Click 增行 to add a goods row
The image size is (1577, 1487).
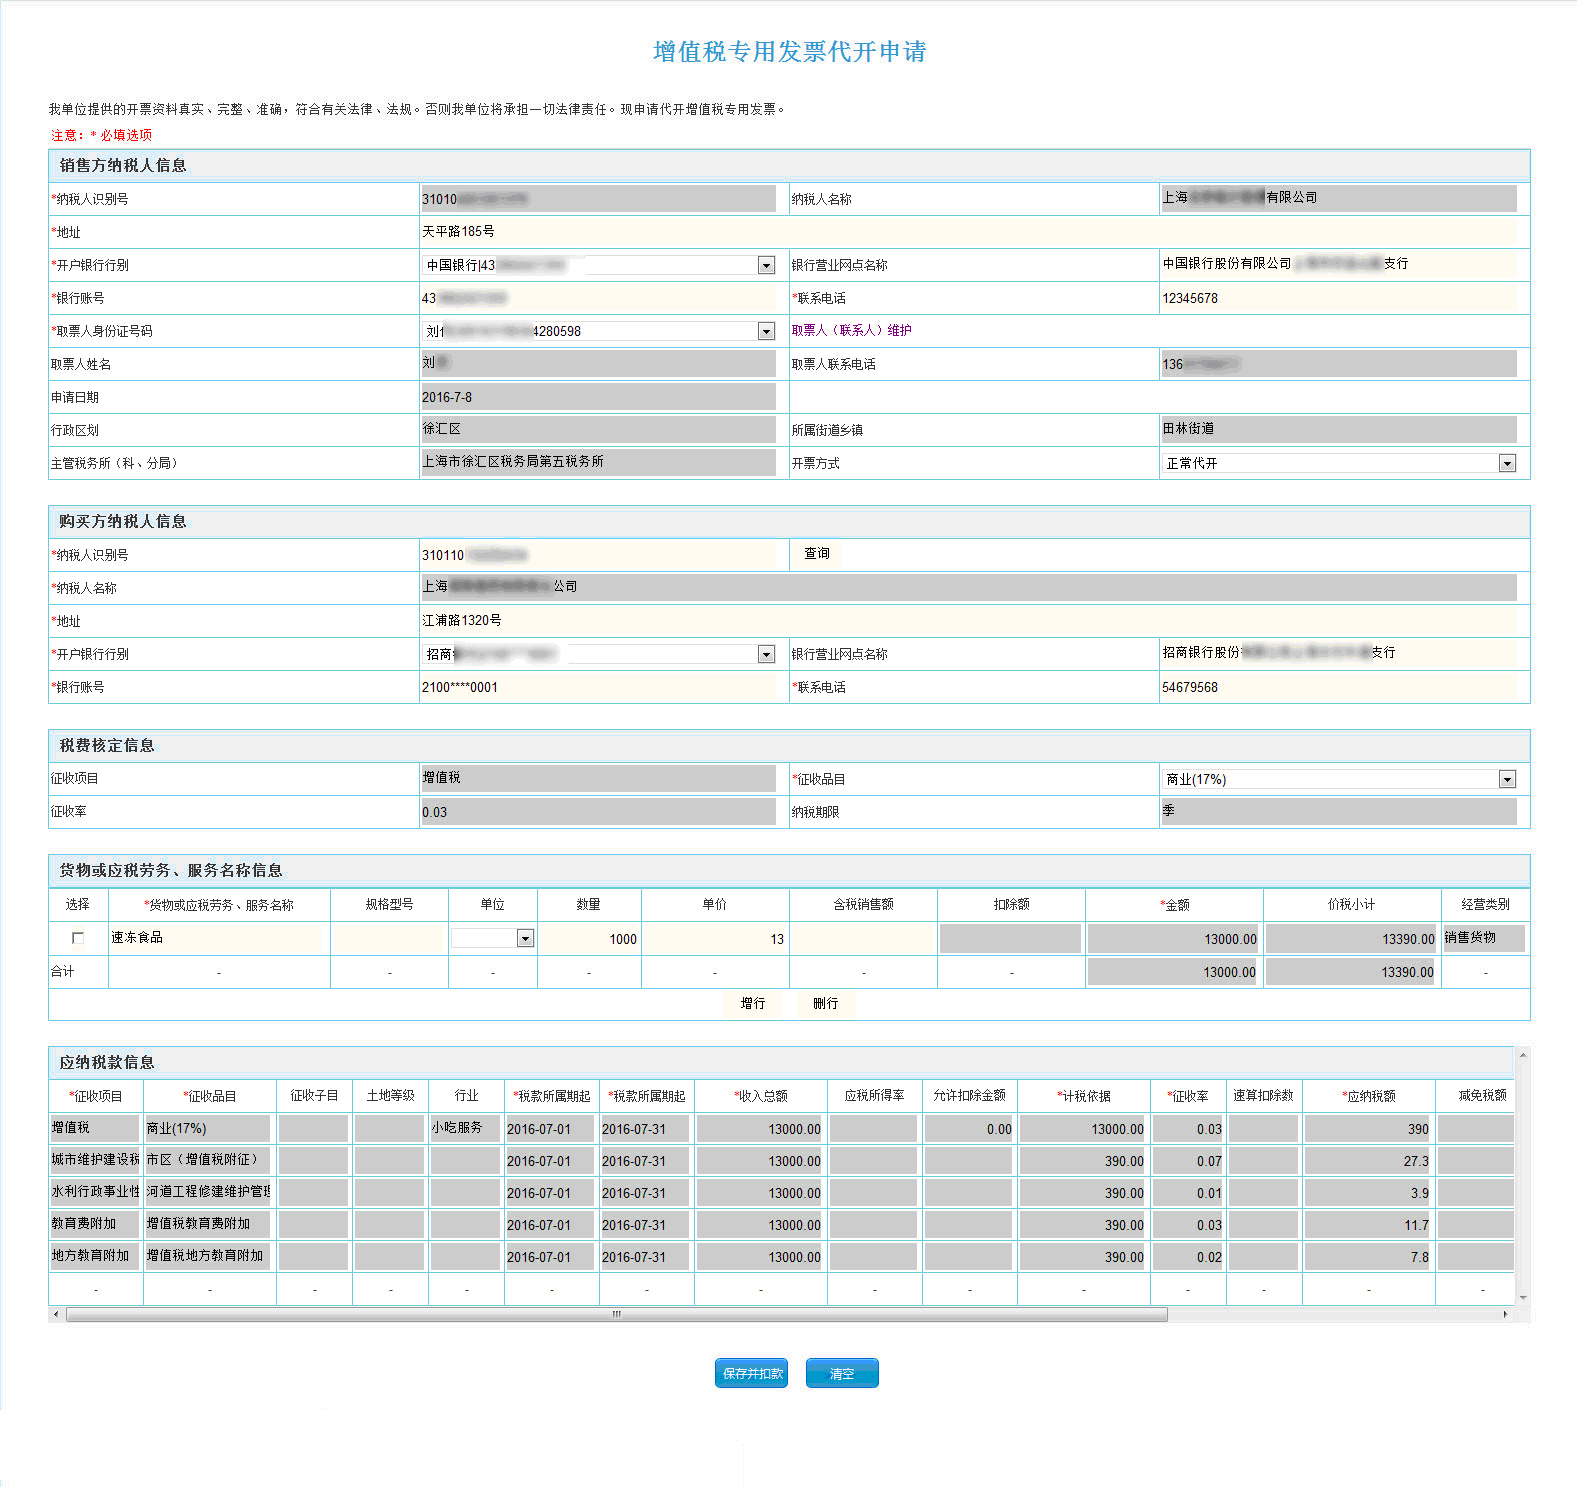[x=753, y=1003]
